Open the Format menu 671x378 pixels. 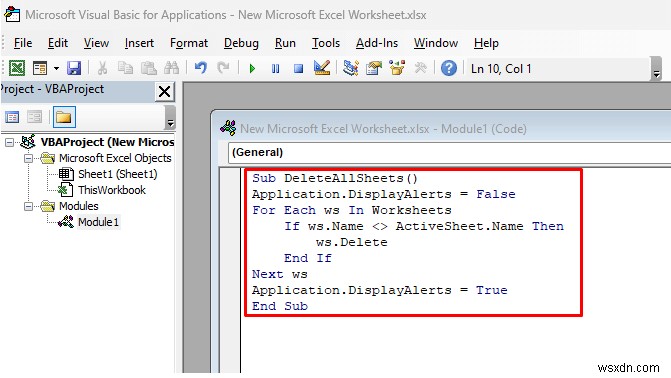coord(189,43)
